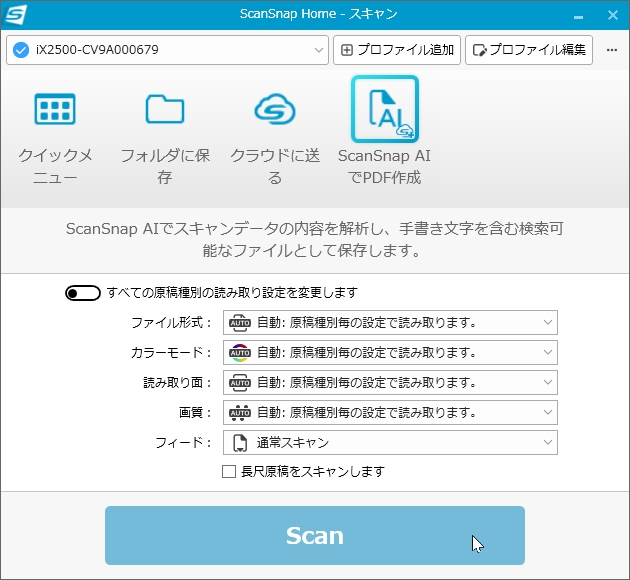Open the 画質 dropdown
This screenshot has height=580, width=630.
390,413
